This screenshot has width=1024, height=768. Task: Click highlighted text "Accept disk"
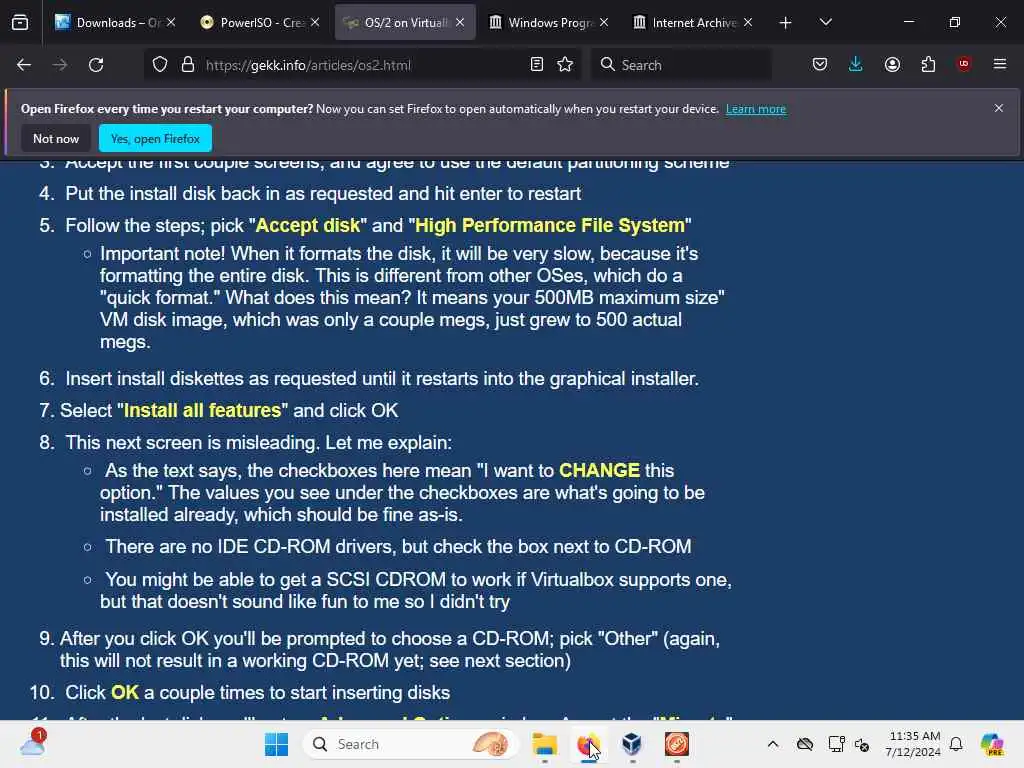307,225
